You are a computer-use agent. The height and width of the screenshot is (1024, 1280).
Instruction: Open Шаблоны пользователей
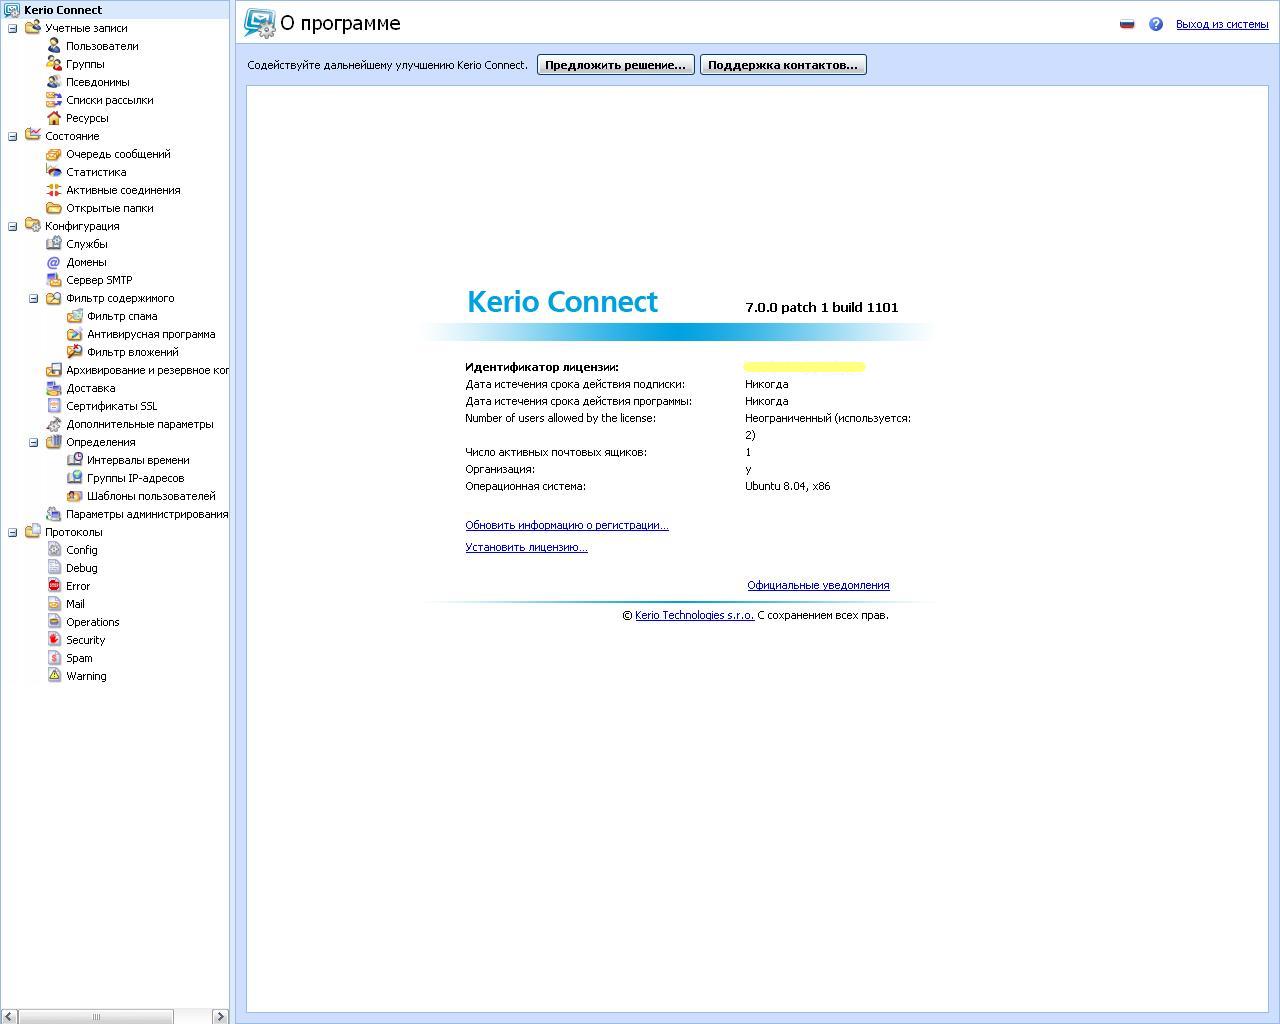point(151,496)
